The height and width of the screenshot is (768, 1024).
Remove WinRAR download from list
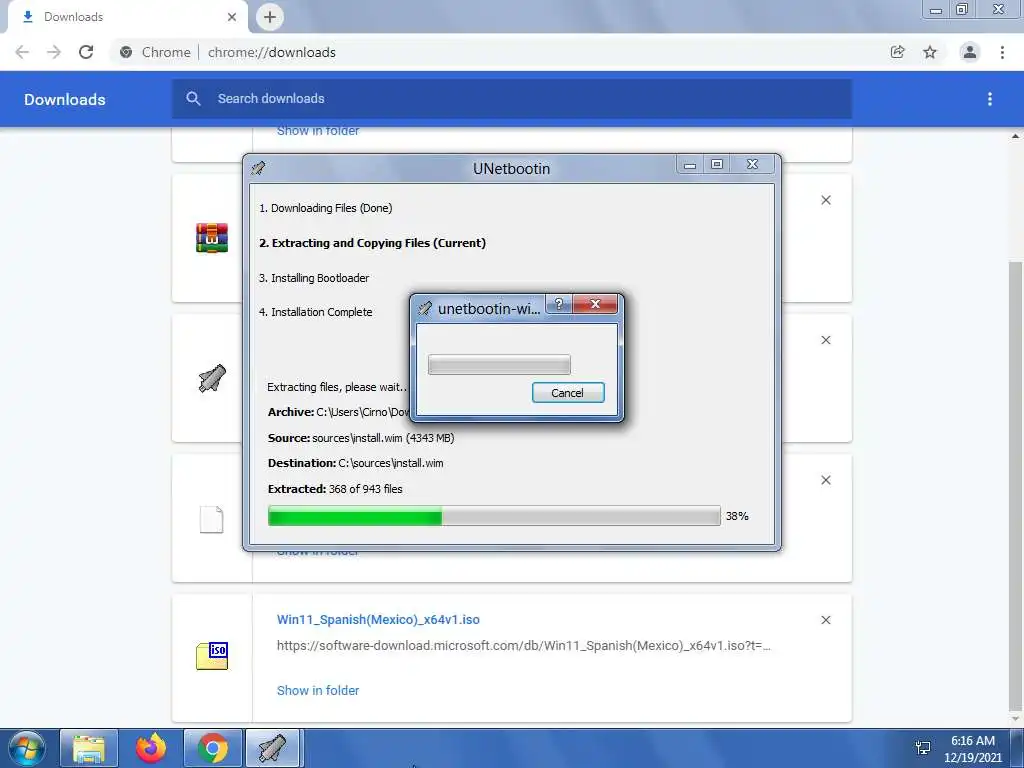pos(826,200)
